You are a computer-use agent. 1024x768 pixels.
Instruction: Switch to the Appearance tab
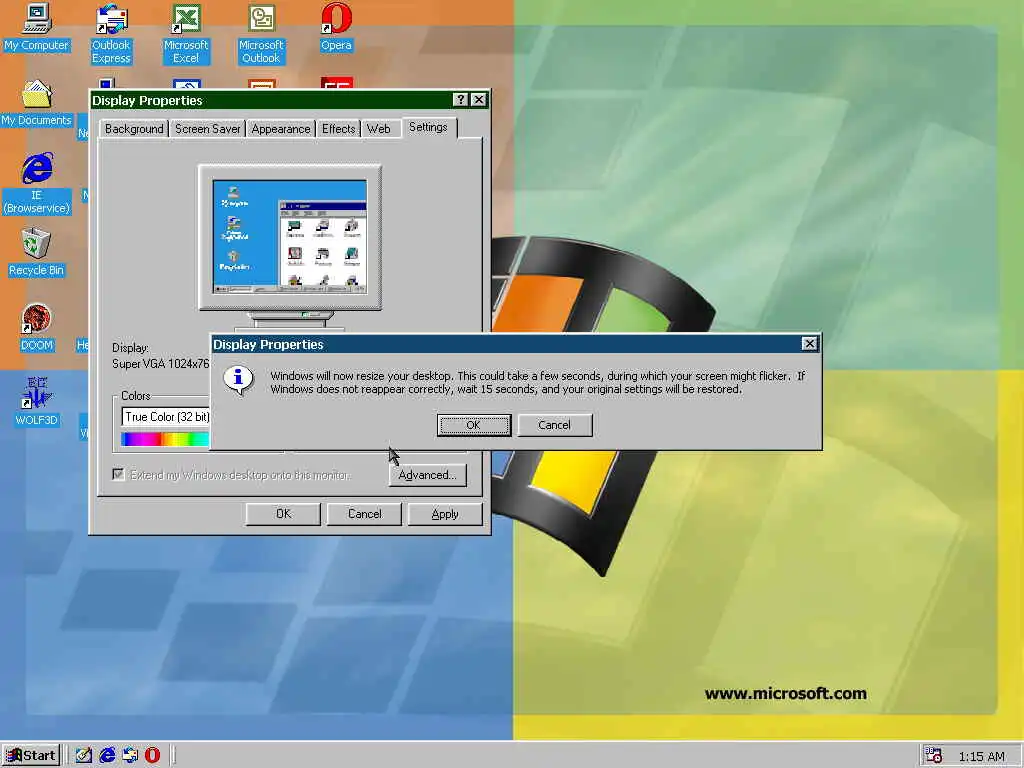[281, 129]
